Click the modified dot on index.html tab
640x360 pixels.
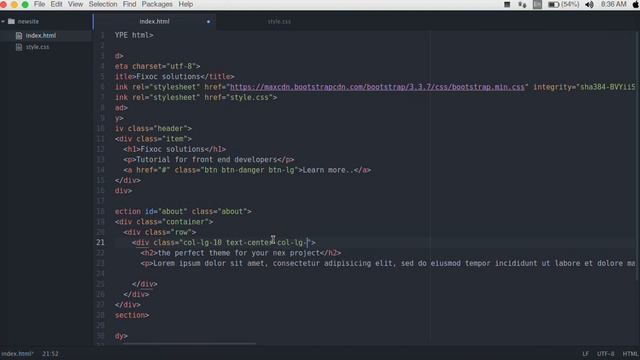[x=208, y=22]
